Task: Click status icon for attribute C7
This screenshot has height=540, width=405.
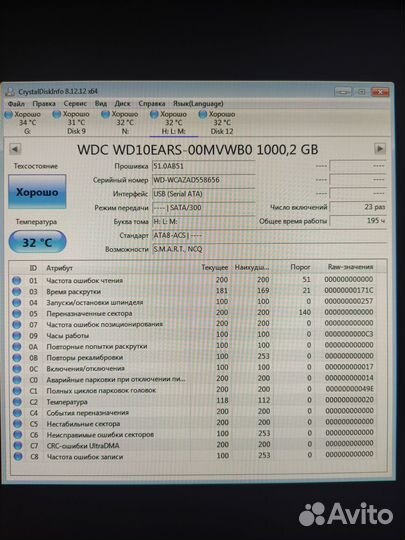Action: [17, 446]
